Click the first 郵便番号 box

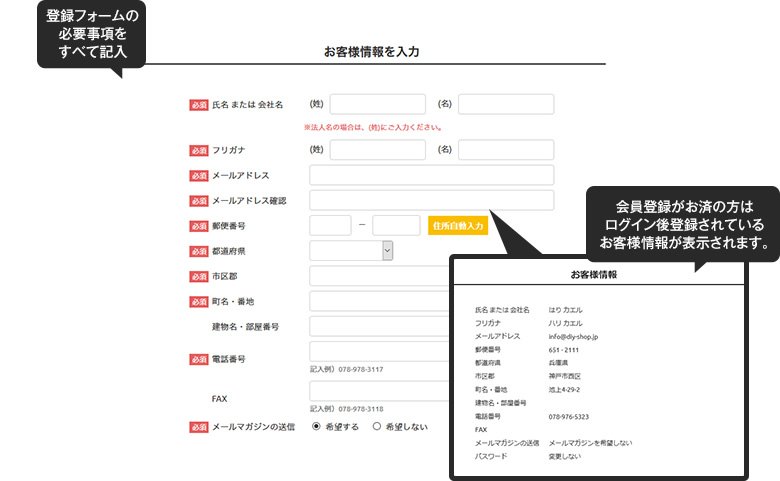pos(330,226)
